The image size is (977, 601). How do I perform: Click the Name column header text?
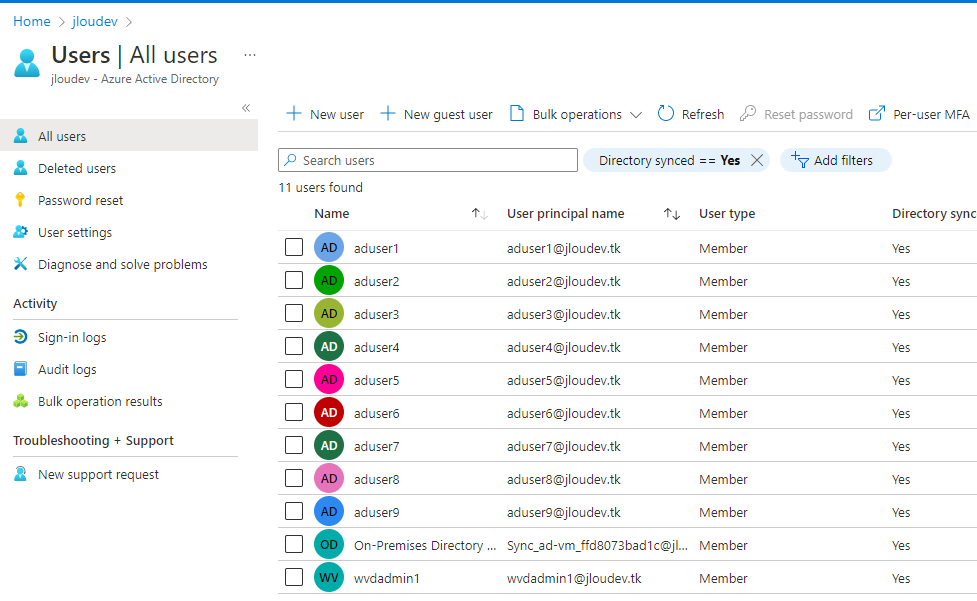pos(331,214)
